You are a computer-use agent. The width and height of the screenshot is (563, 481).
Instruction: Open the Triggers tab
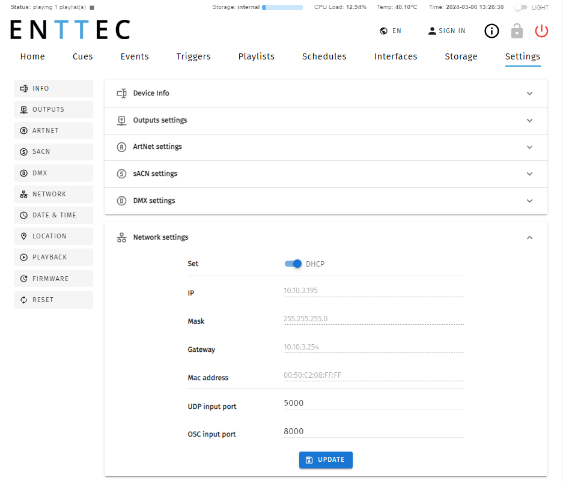tap(193, 57)
